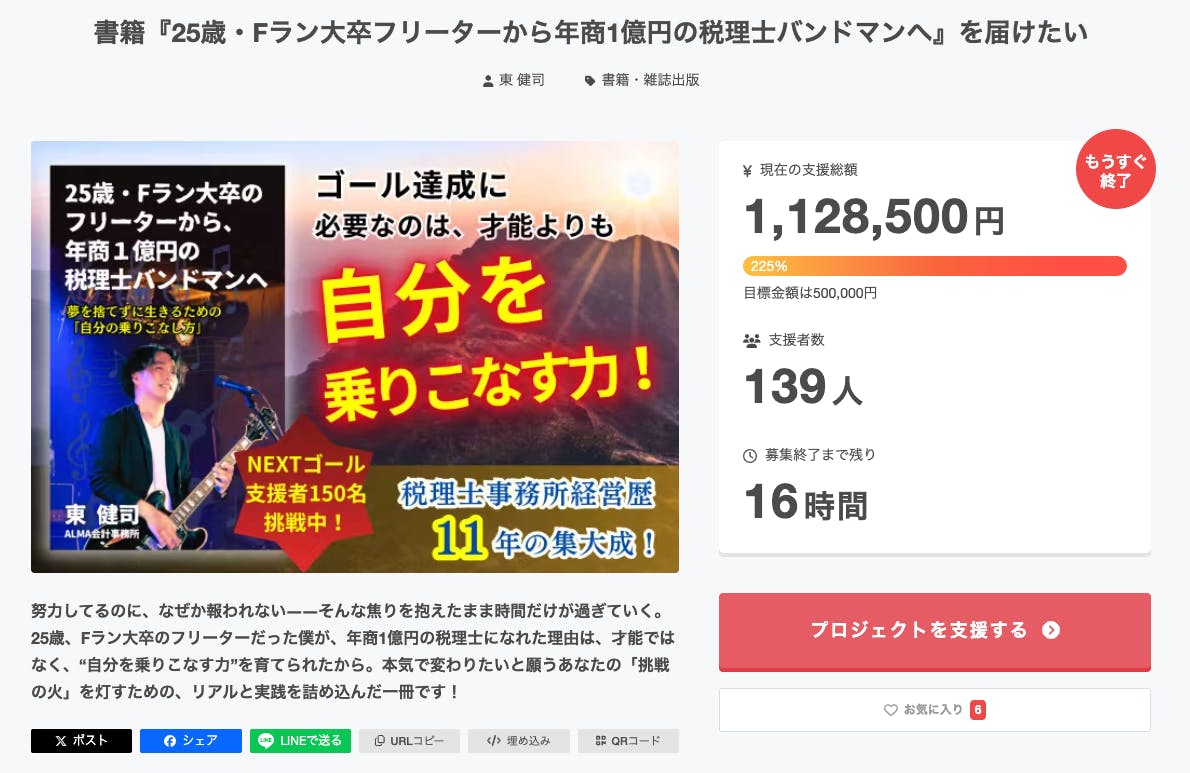
Task: Click the arrow icon in the support button
Action: (1050, 630)
